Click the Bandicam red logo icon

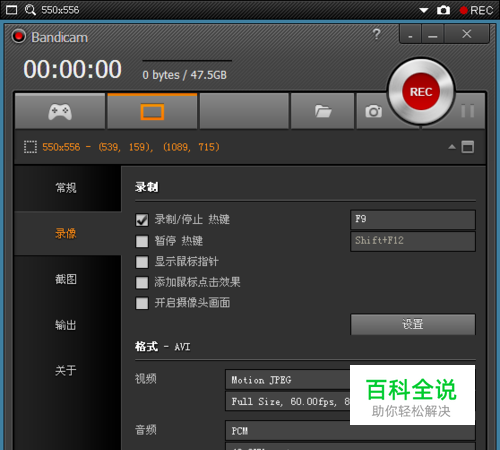[19, 36]
